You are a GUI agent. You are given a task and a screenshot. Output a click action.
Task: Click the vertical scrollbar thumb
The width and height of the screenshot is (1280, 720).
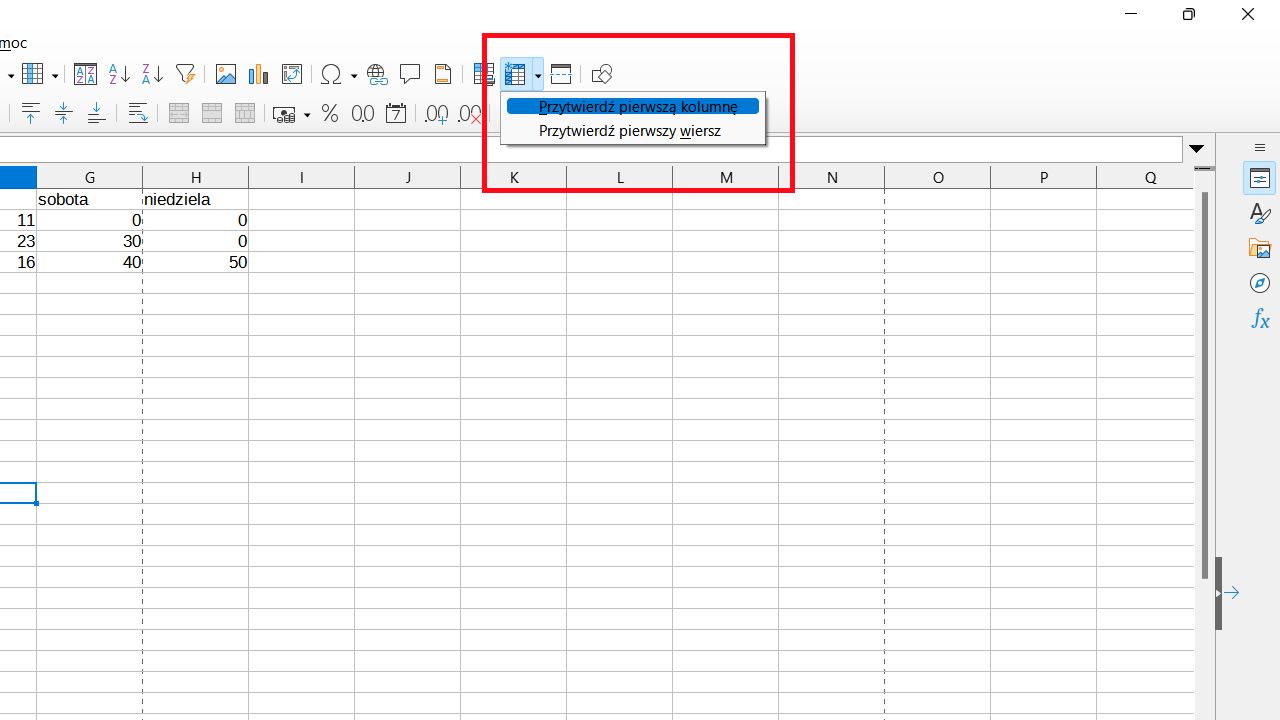coord(1205,385)
